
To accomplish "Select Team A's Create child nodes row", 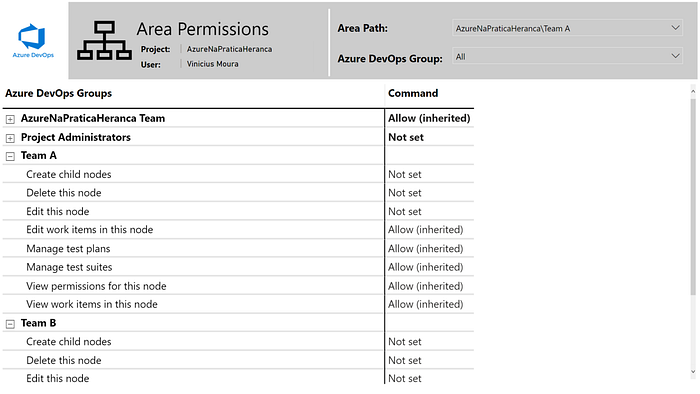I will [238, 174].
